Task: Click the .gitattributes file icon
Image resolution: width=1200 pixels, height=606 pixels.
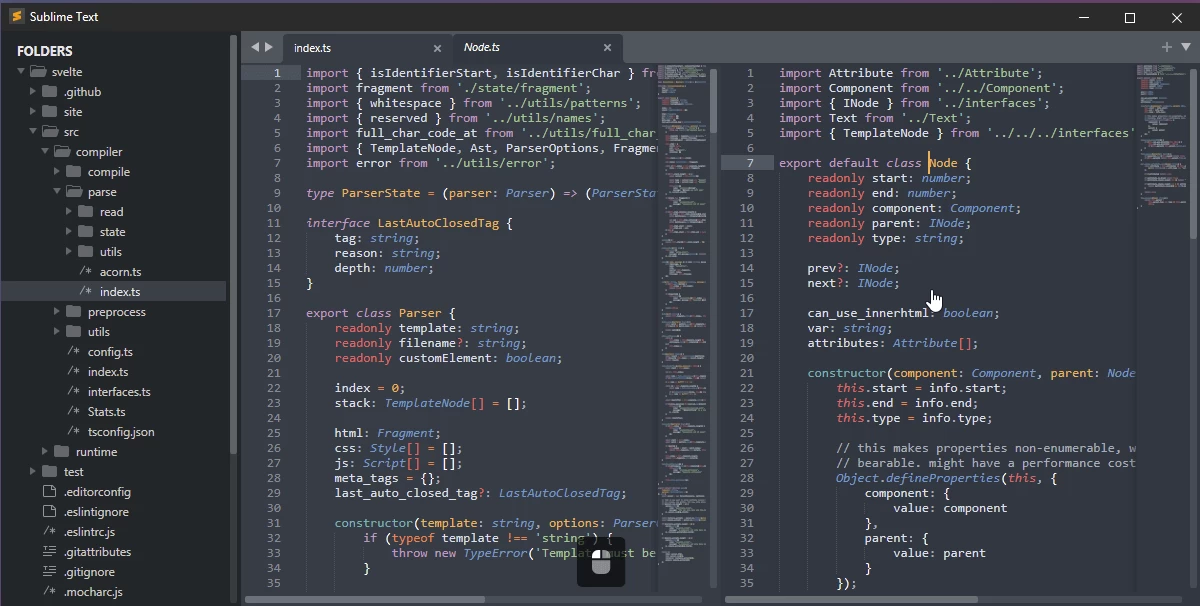Action: [x=49, y=552]
